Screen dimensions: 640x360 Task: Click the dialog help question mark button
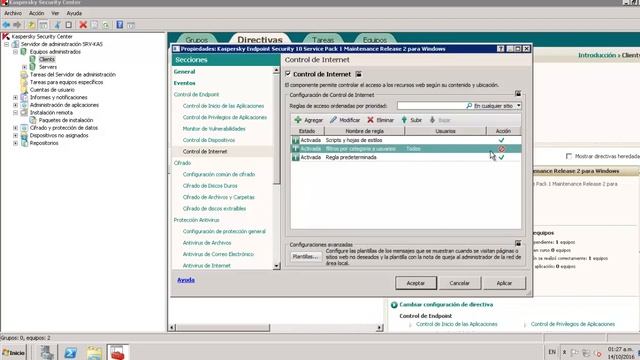[x=500, y=49]
